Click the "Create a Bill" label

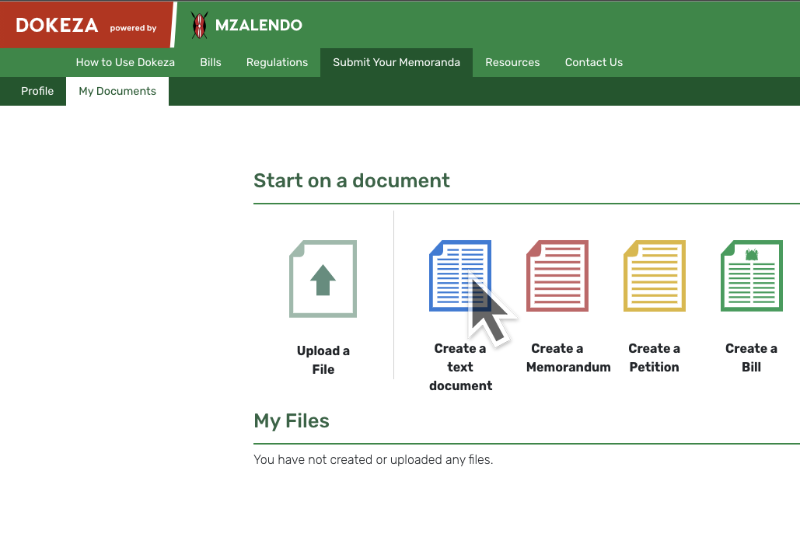[x=751, y=358]
